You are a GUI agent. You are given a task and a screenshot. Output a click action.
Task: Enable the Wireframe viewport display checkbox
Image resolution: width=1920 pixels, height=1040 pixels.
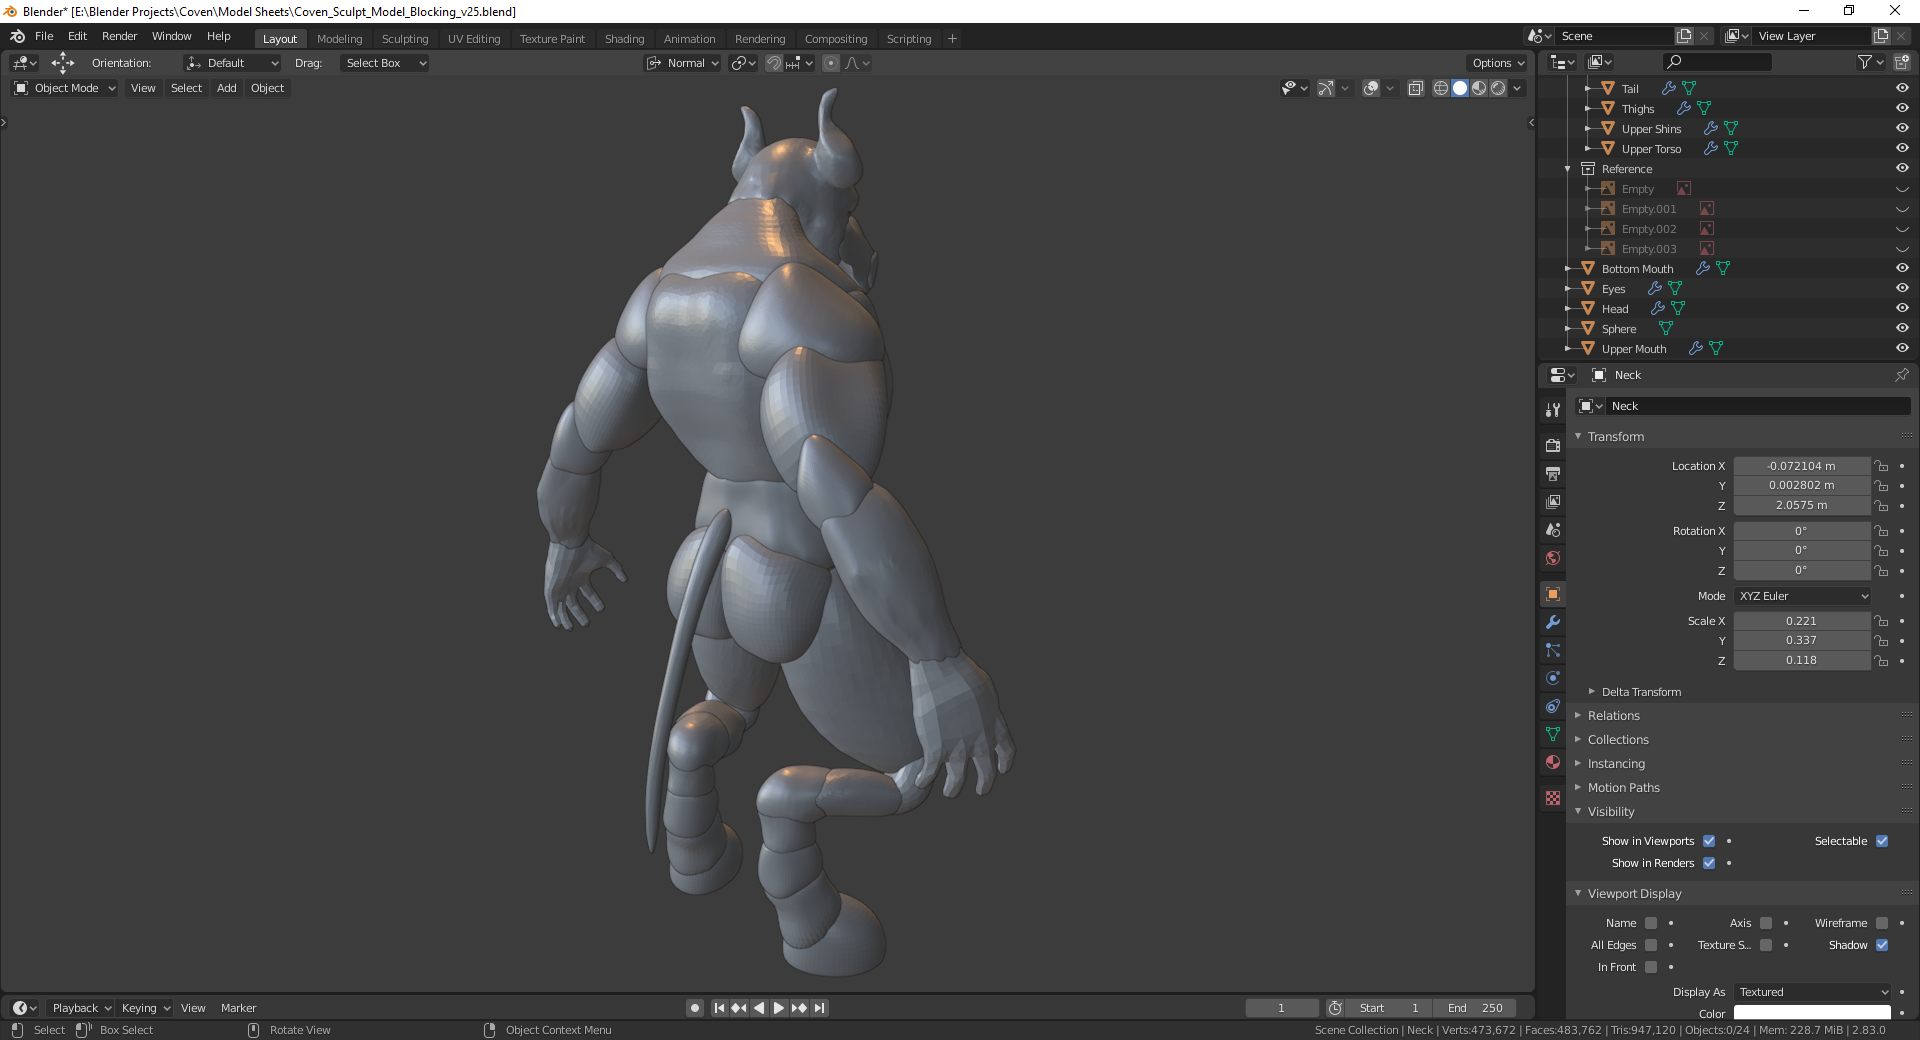click(1882, 923)
